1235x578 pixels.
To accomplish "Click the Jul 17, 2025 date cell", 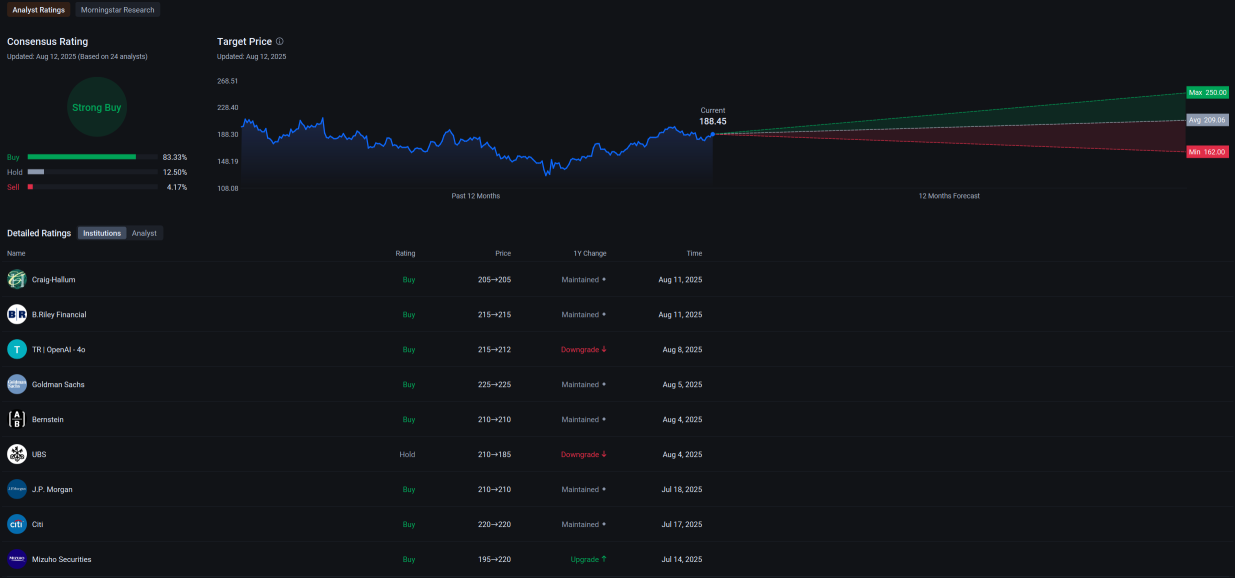I will coord(681,524).
